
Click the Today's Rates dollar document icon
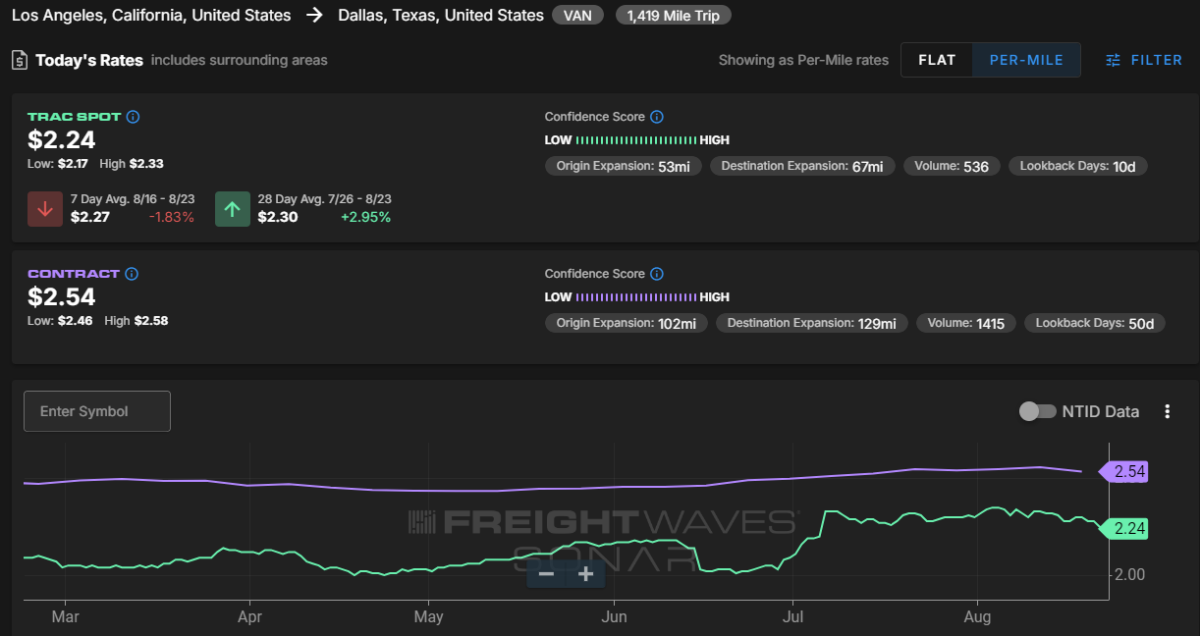[19, 60]
